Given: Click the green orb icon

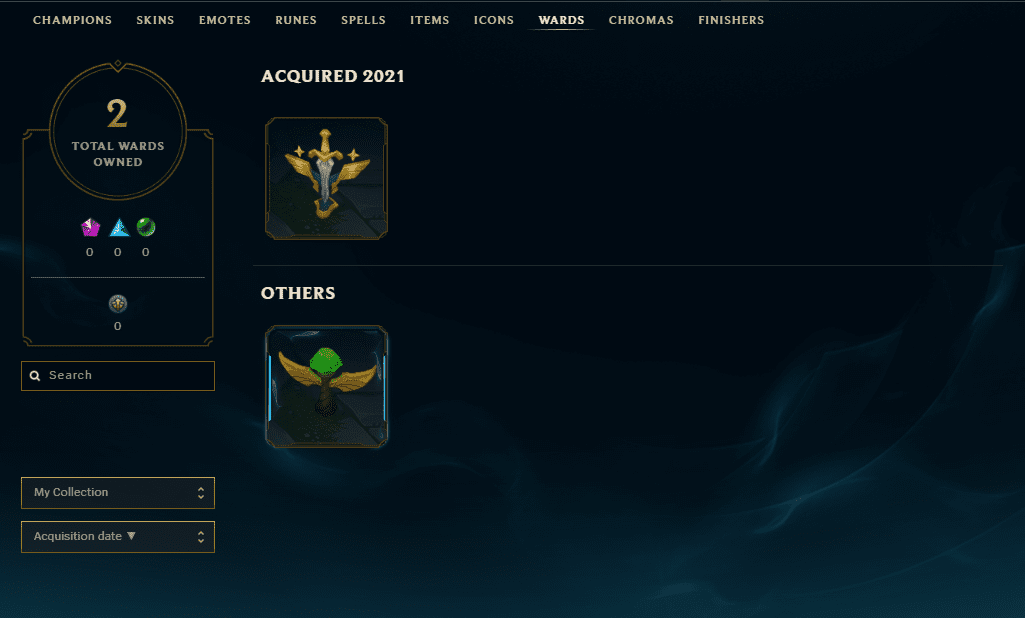Looking at the screenshot, I should point(146,227).
